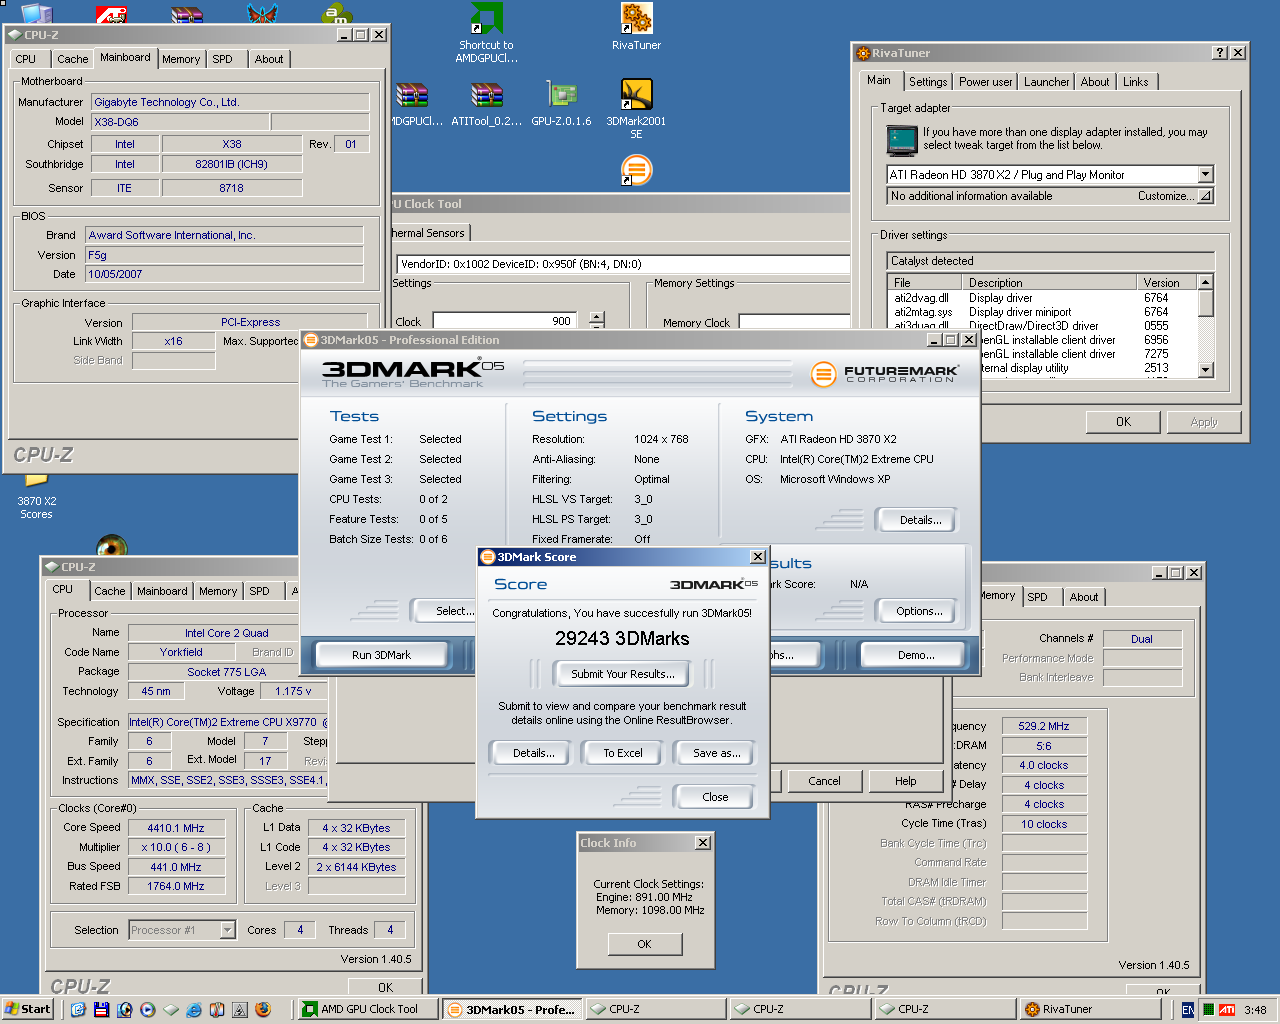Open the orange 3DMark shortcut icon on desktop
1280x1024 pixels.
(636, 170)
